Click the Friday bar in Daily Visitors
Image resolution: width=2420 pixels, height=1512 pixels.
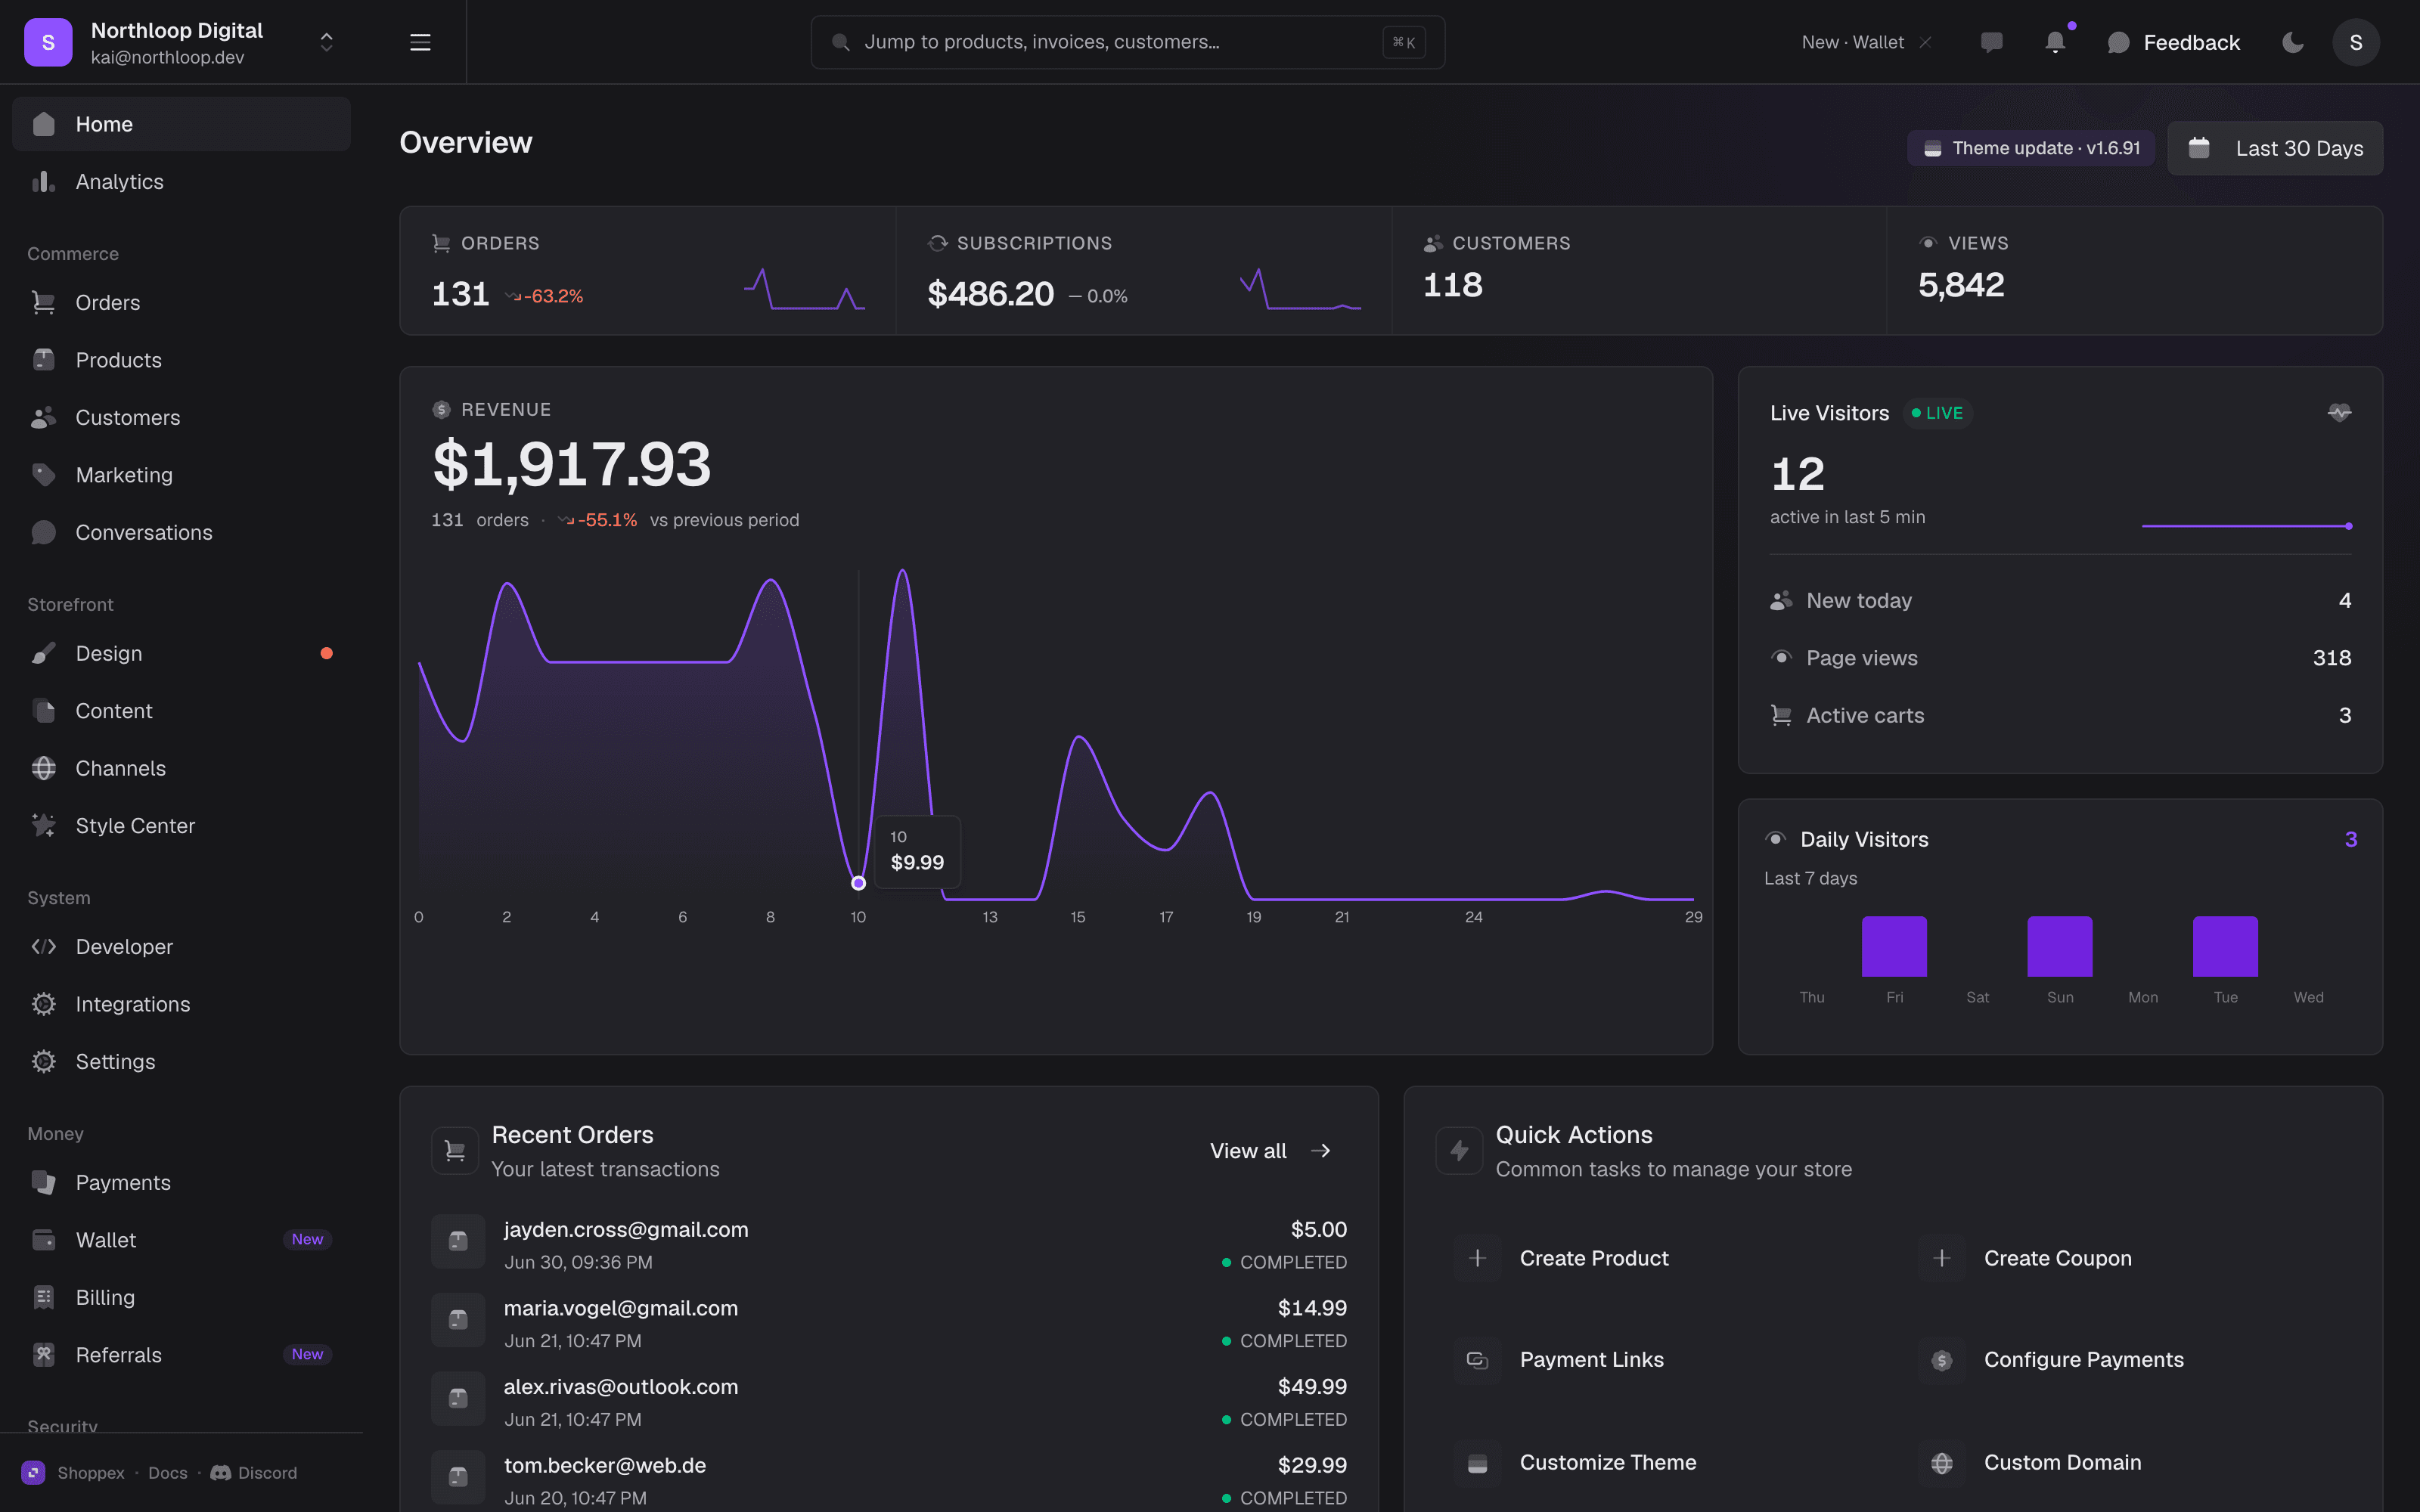point(1894,946)
